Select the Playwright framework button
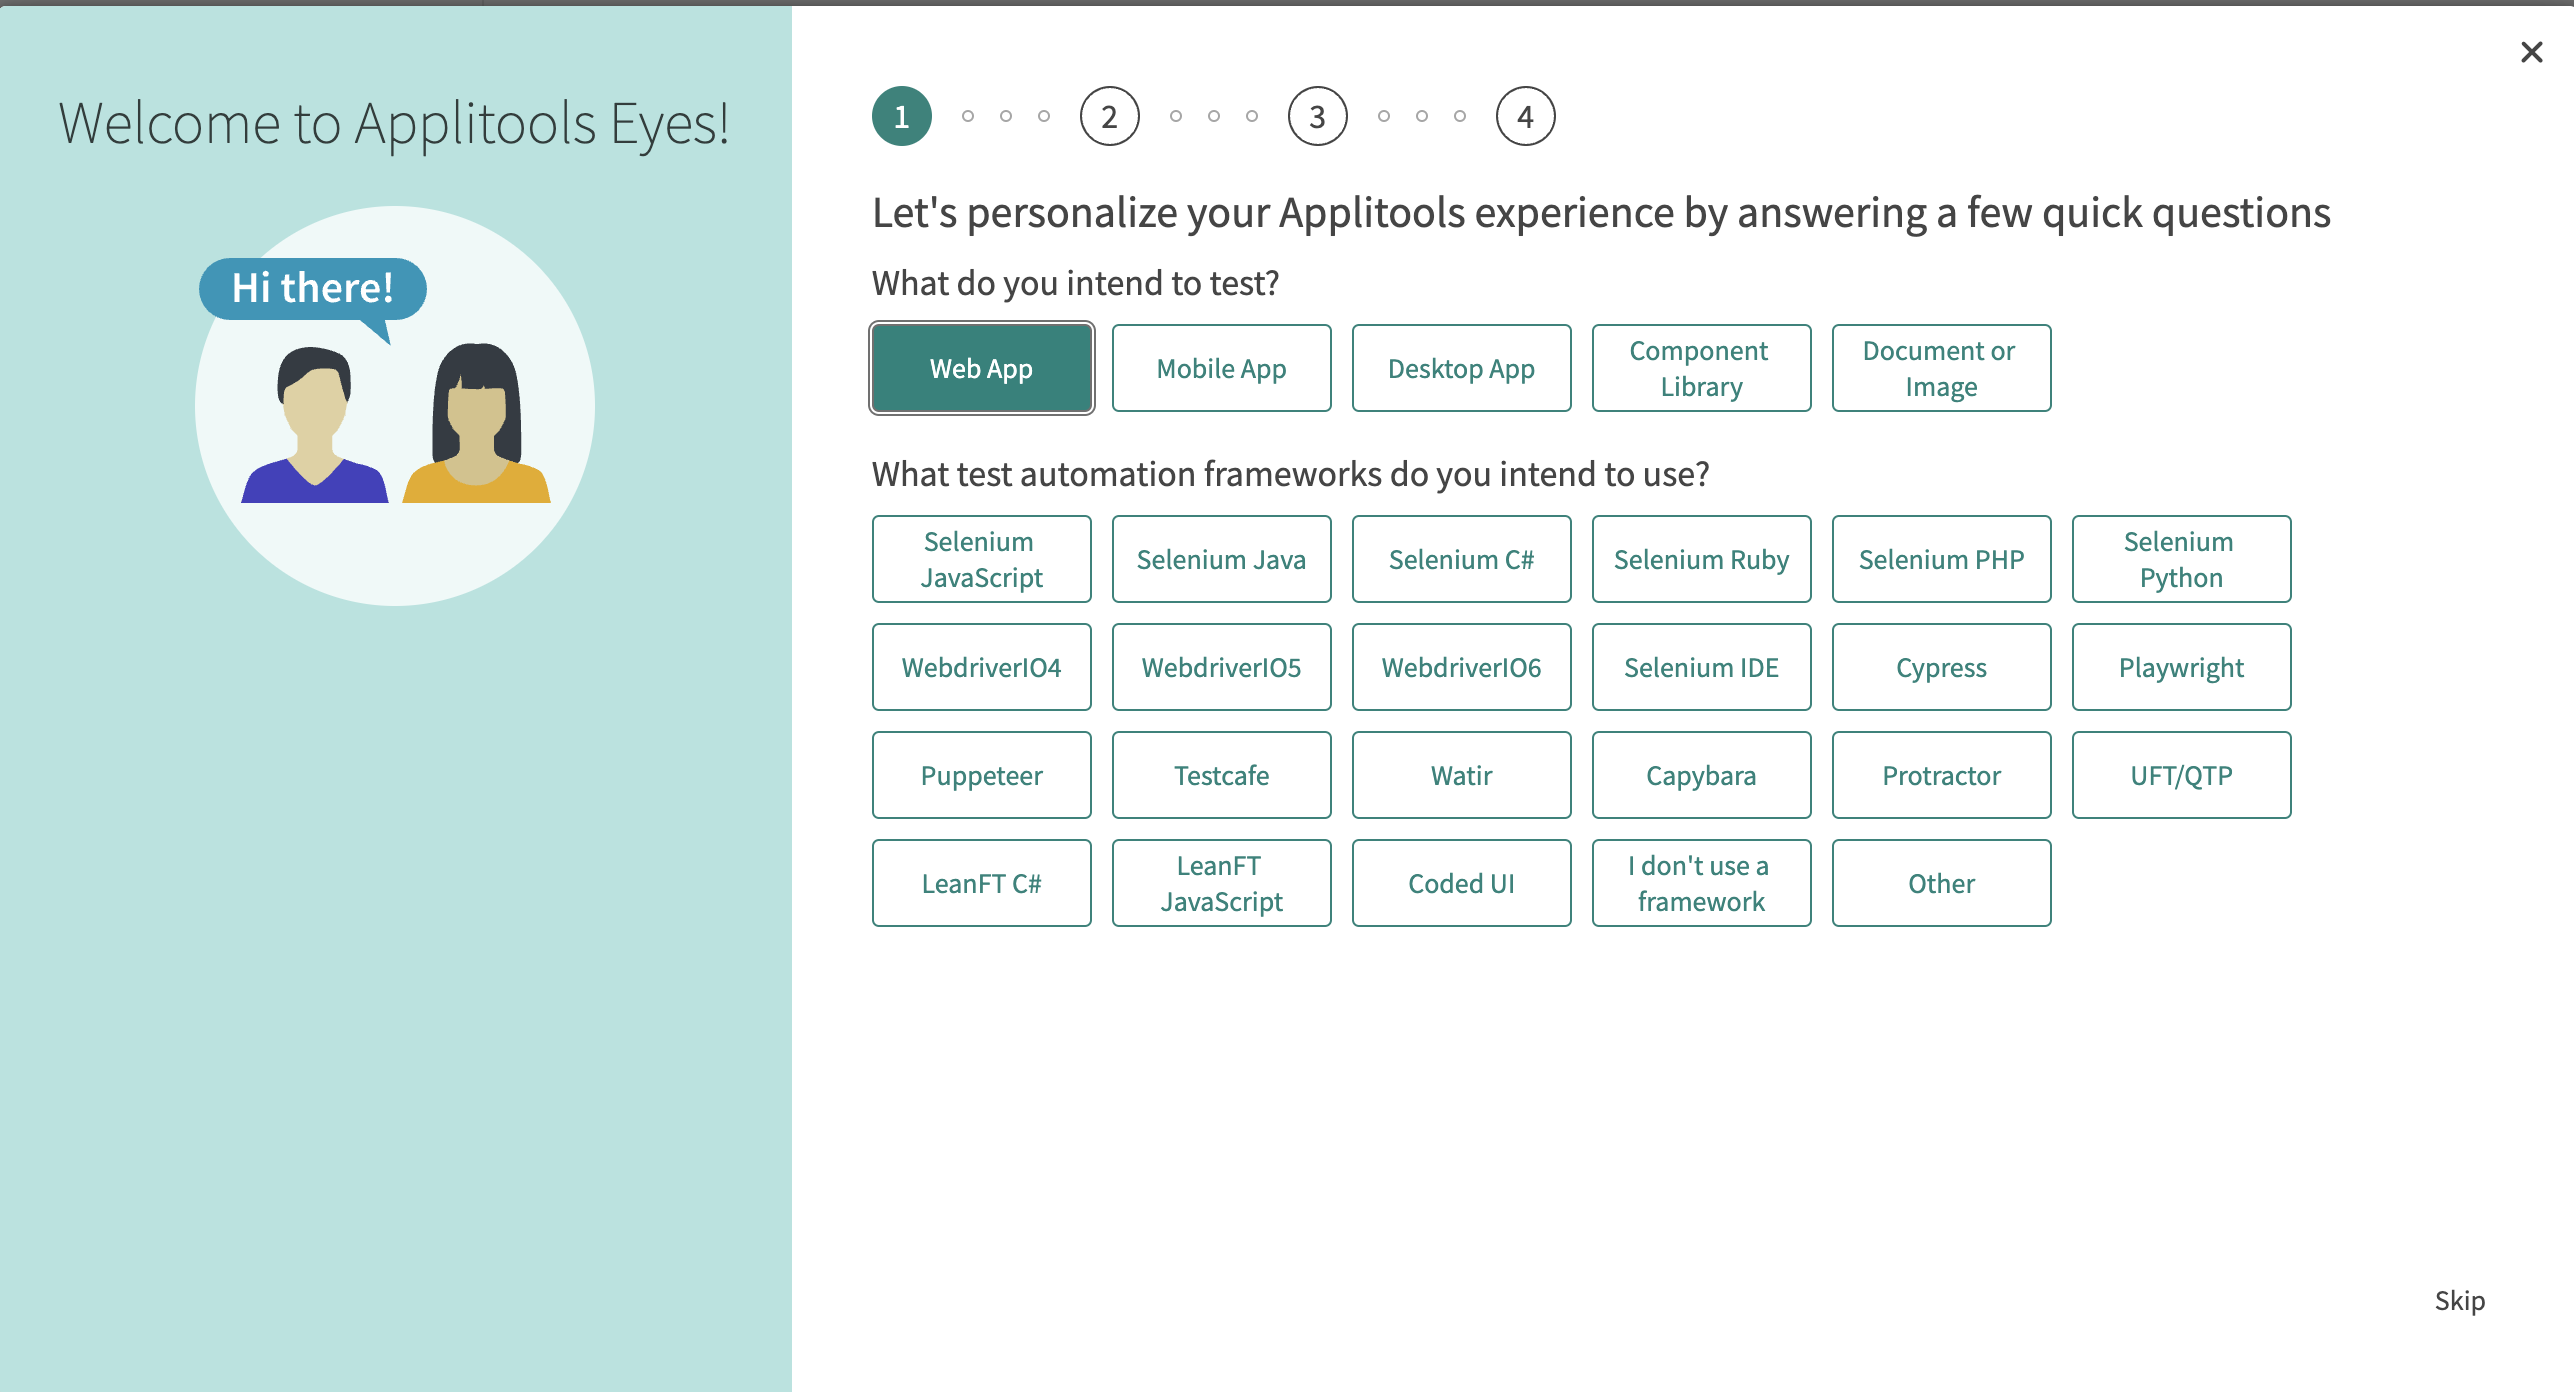The width and height of the screenshot is (2574, 1392). click(x=2178, y=667)
